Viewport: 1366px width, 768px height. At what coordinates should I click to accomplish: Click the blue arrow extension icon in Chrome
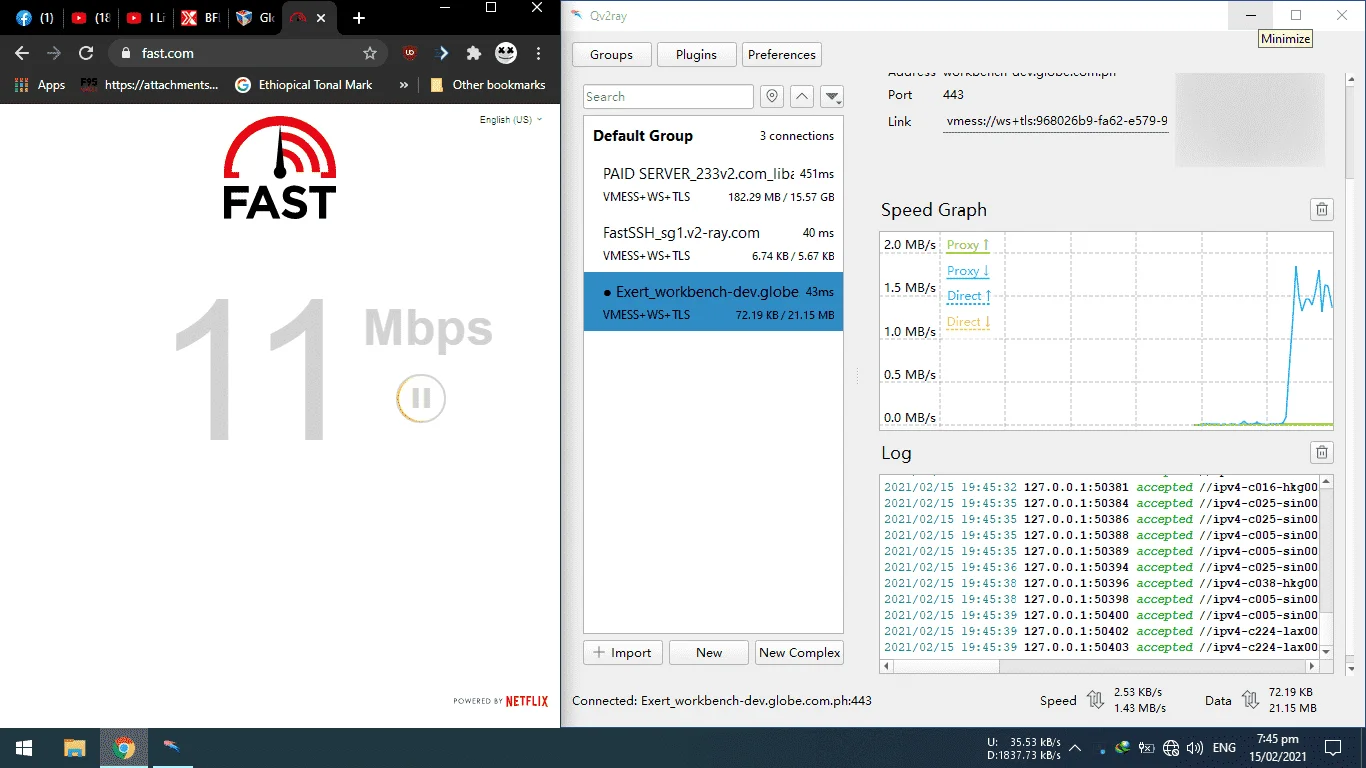tap(444, 53)
